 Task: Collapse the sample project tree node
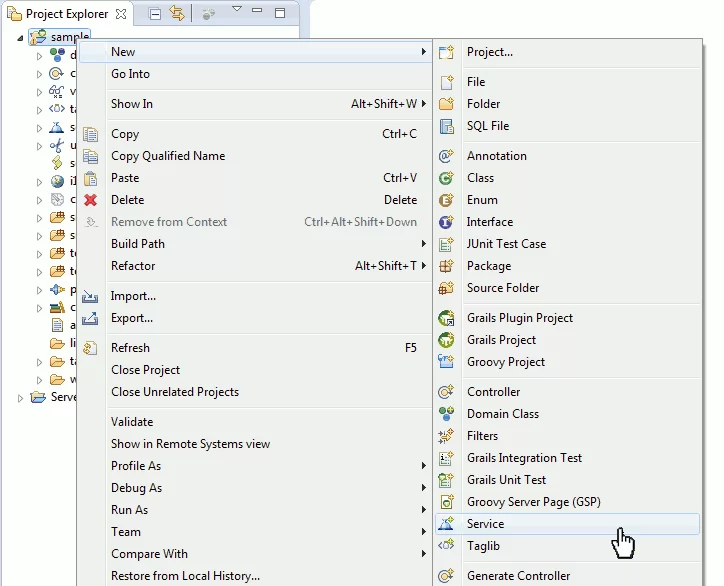tap(20, 38)
